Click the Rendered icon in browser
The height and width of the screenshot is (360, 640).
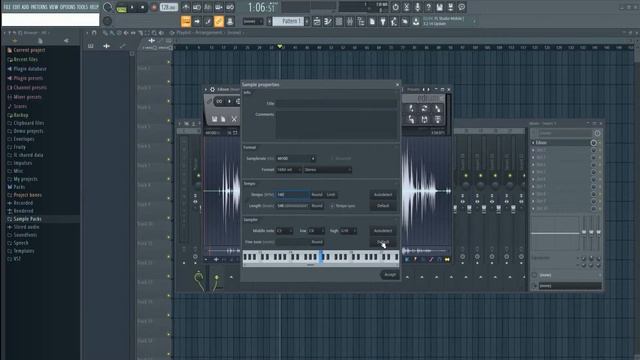click(9, 211)
